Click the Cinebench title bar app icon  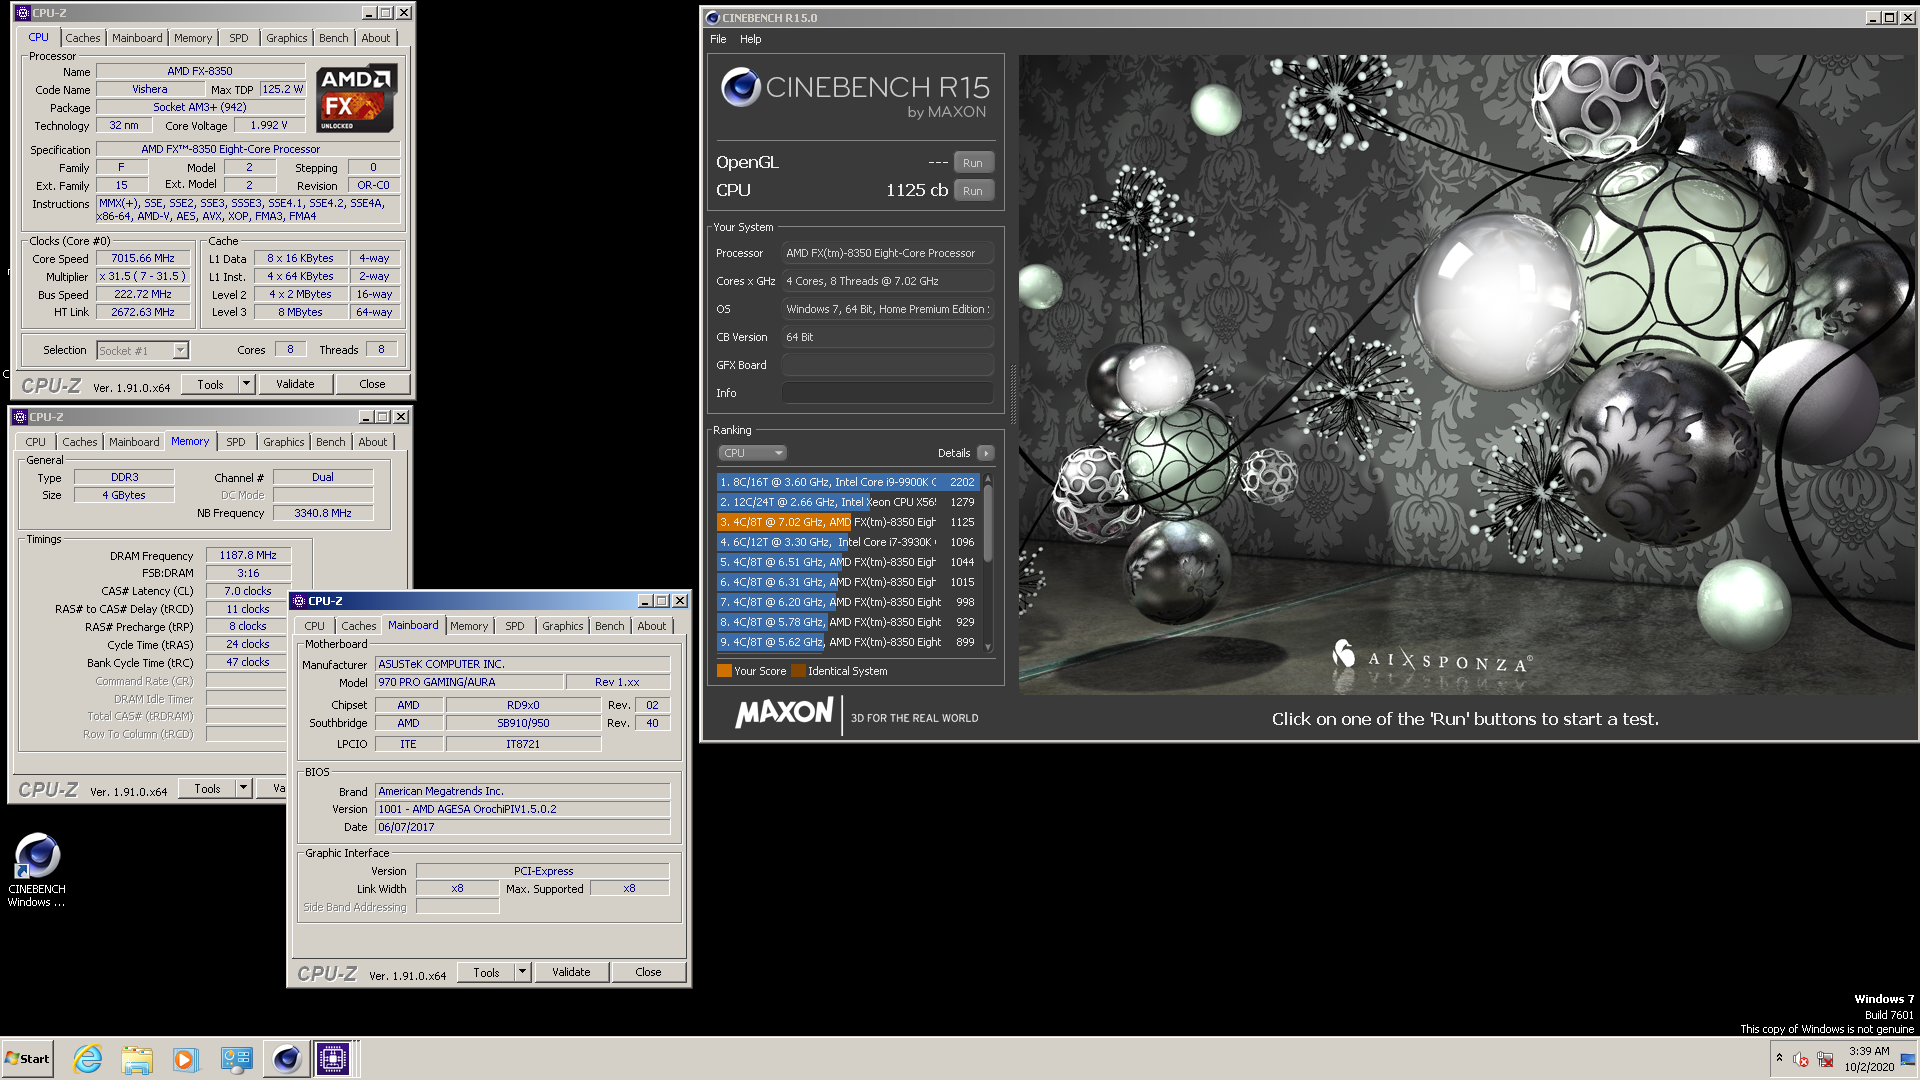click(712, 17)
